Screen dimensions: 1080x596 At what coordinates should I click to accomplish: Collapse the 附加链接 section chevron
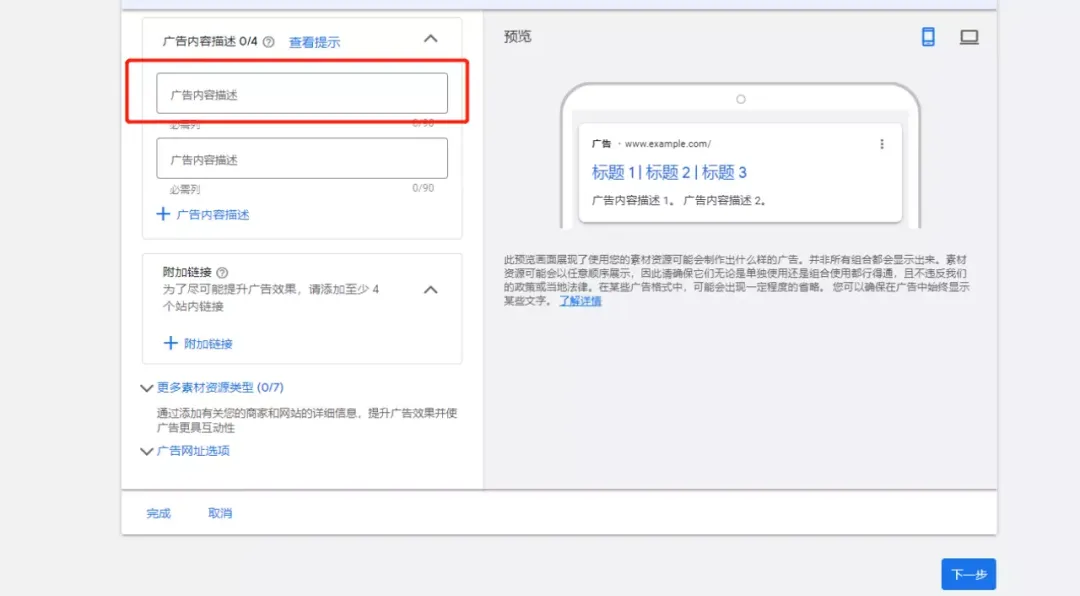tap(430, 290)
